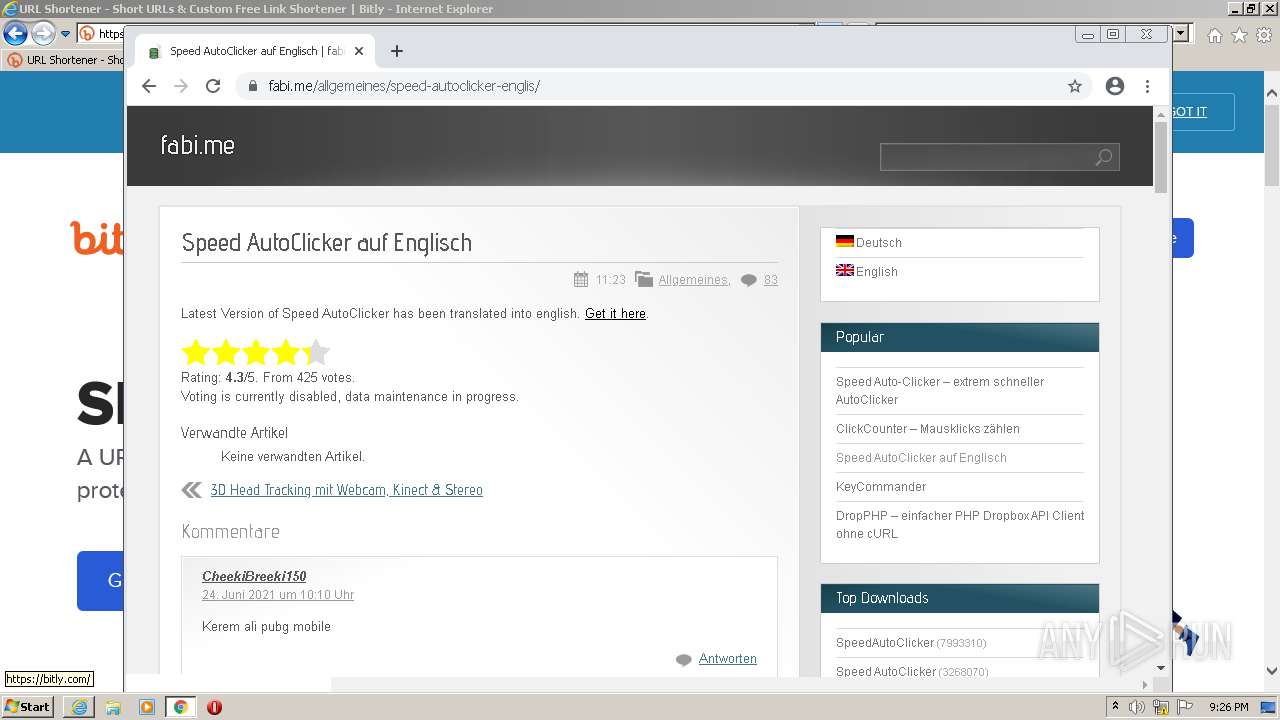Open ClickCounter – Mausklicks zählen article

point(928,429)
